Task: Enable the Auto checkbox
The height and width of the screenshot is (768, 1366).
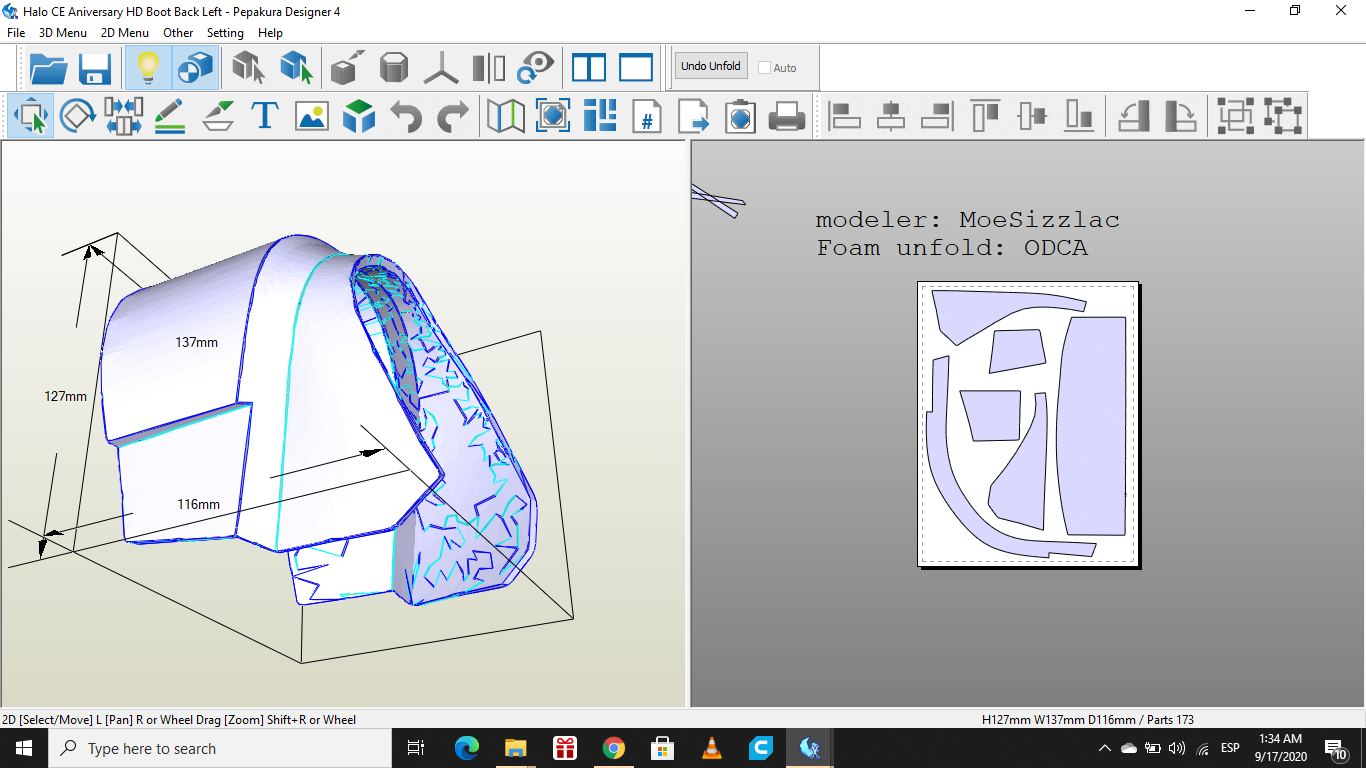Action: click(764, 68)
